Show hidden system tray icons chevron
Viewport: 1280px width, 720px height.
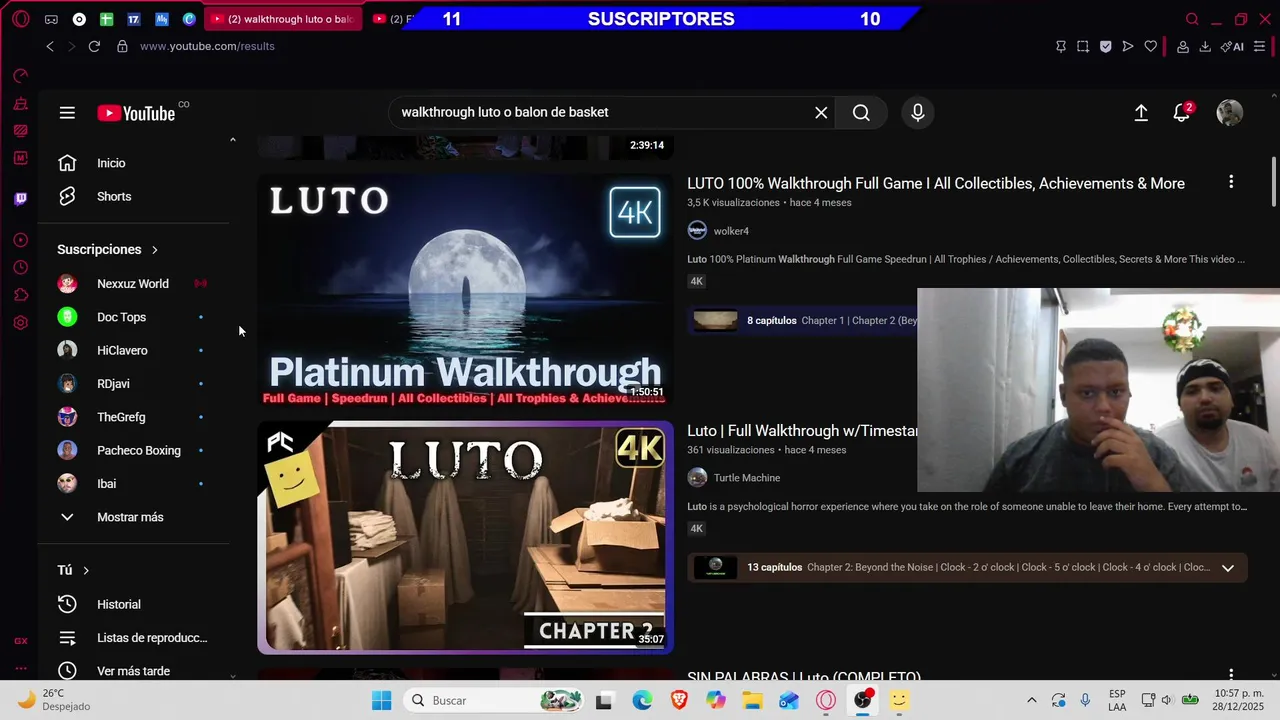pyautogui.click(x=1032, y=700)
